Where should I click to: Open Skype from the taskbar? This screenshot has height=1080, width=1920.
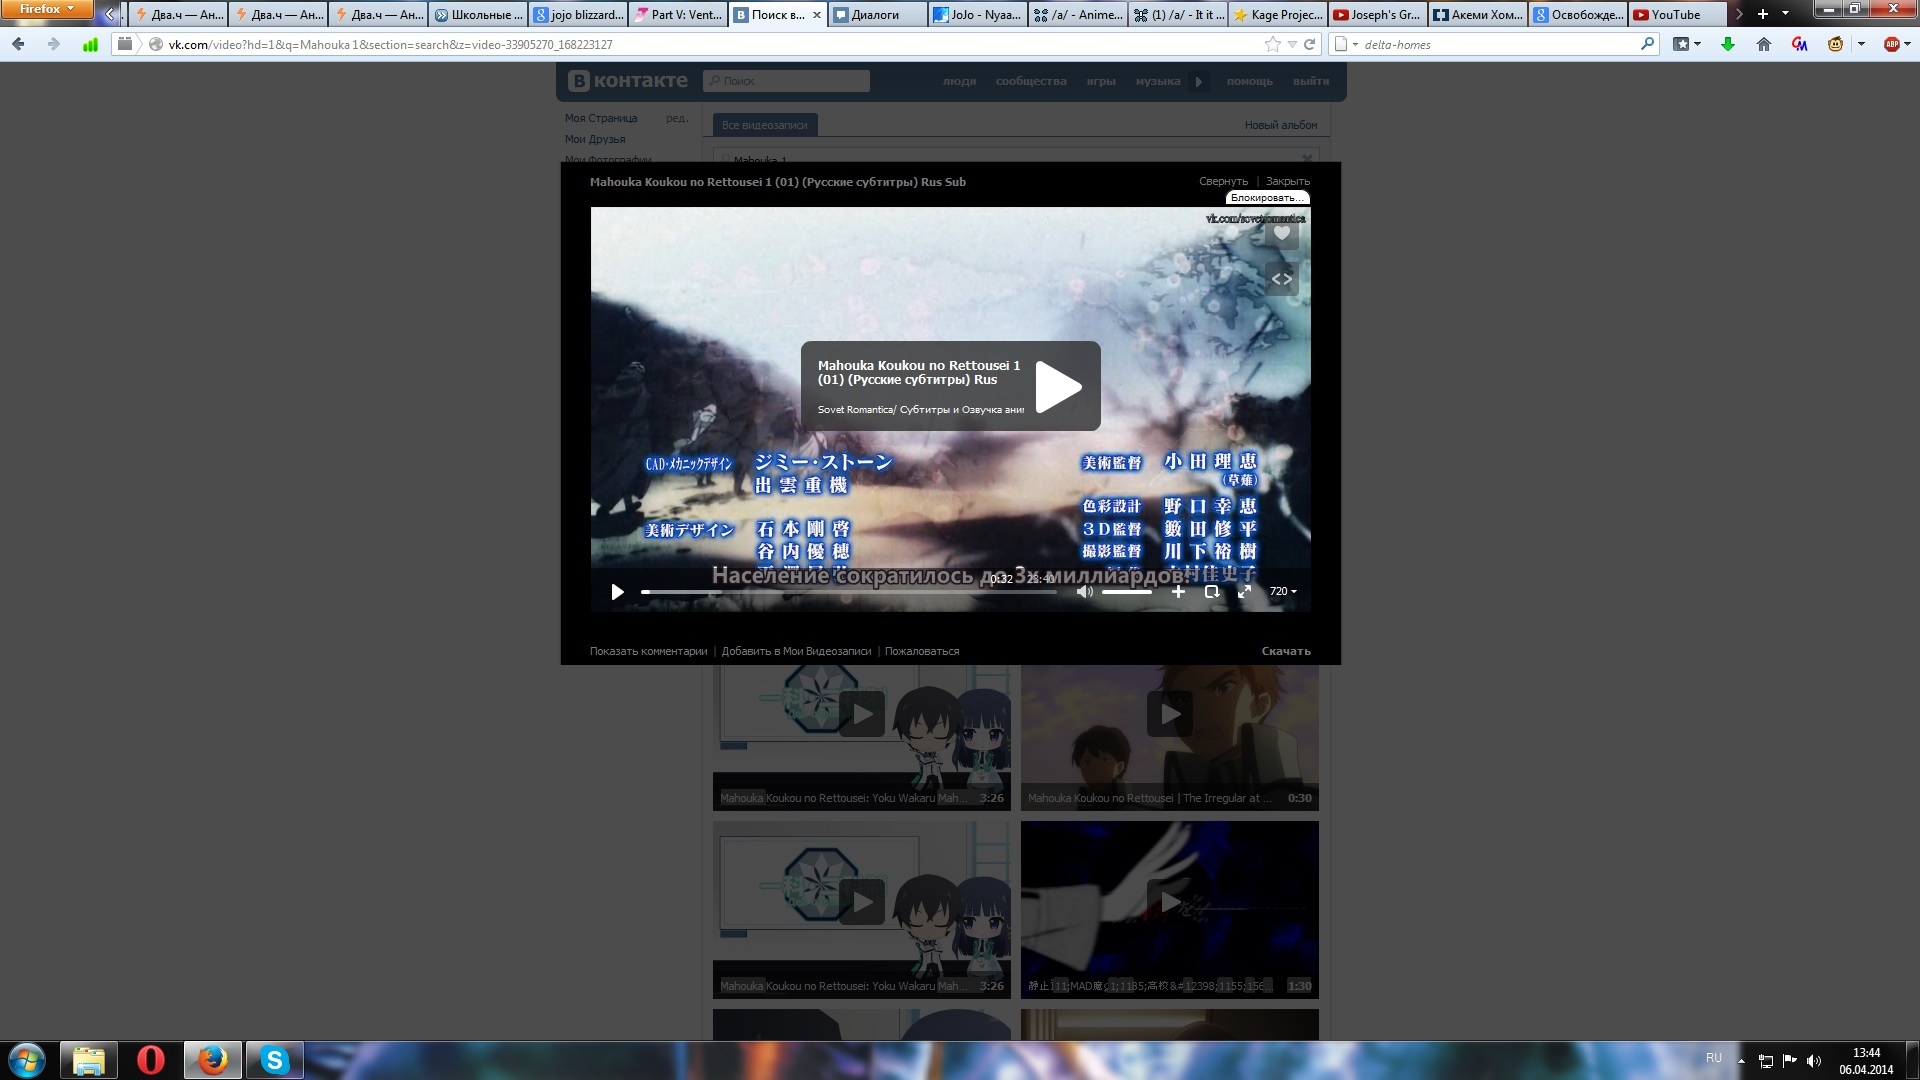[x=274, y=1060]
